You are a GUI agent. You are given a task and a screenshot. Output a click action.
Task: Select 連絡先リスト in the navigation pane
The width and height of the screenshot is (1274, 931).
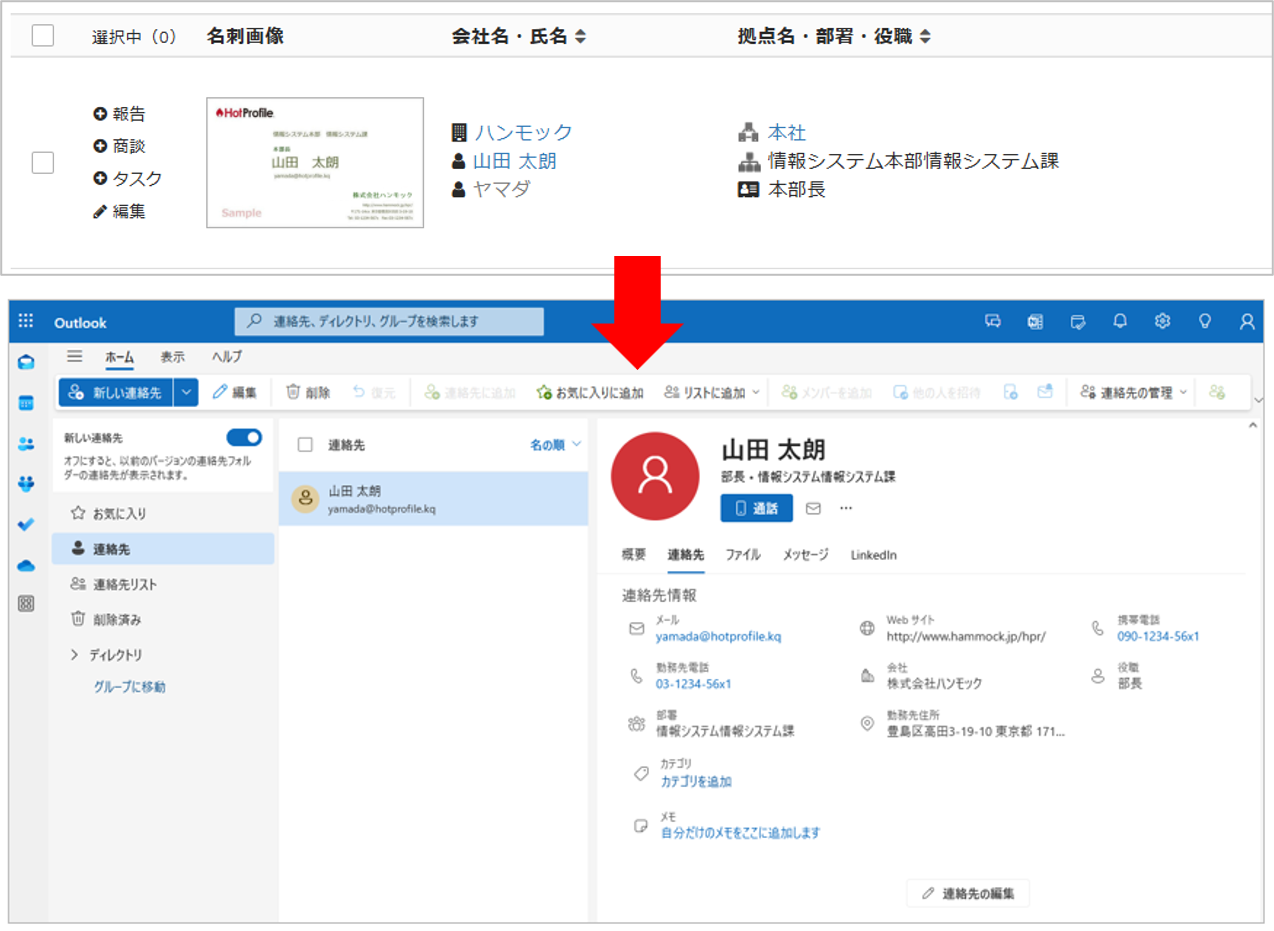point(163,584)
